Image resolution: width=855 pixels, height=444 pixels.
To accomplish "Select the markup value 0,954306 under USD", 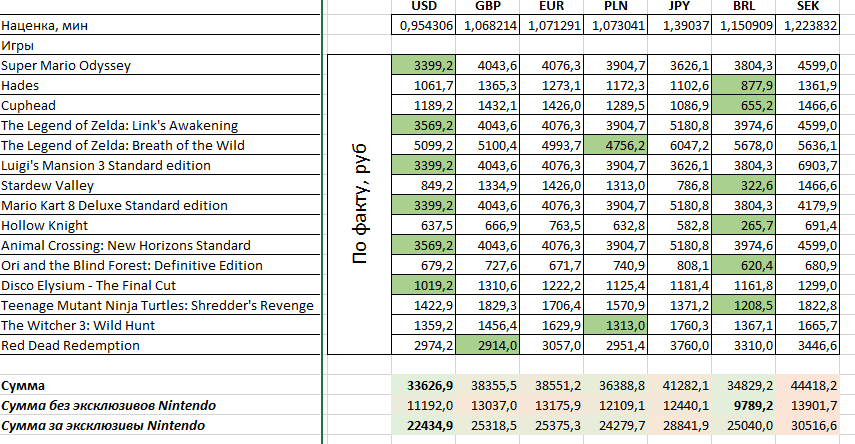I will tap(424, 25).
